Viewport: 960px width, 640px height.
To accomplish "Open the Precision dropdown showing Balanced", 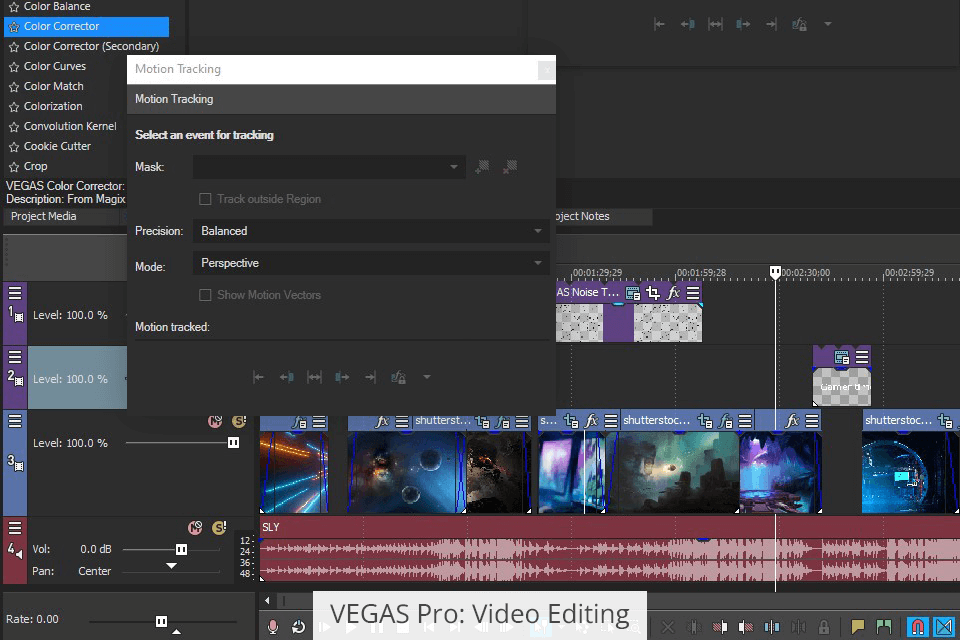I will (371, 231).
